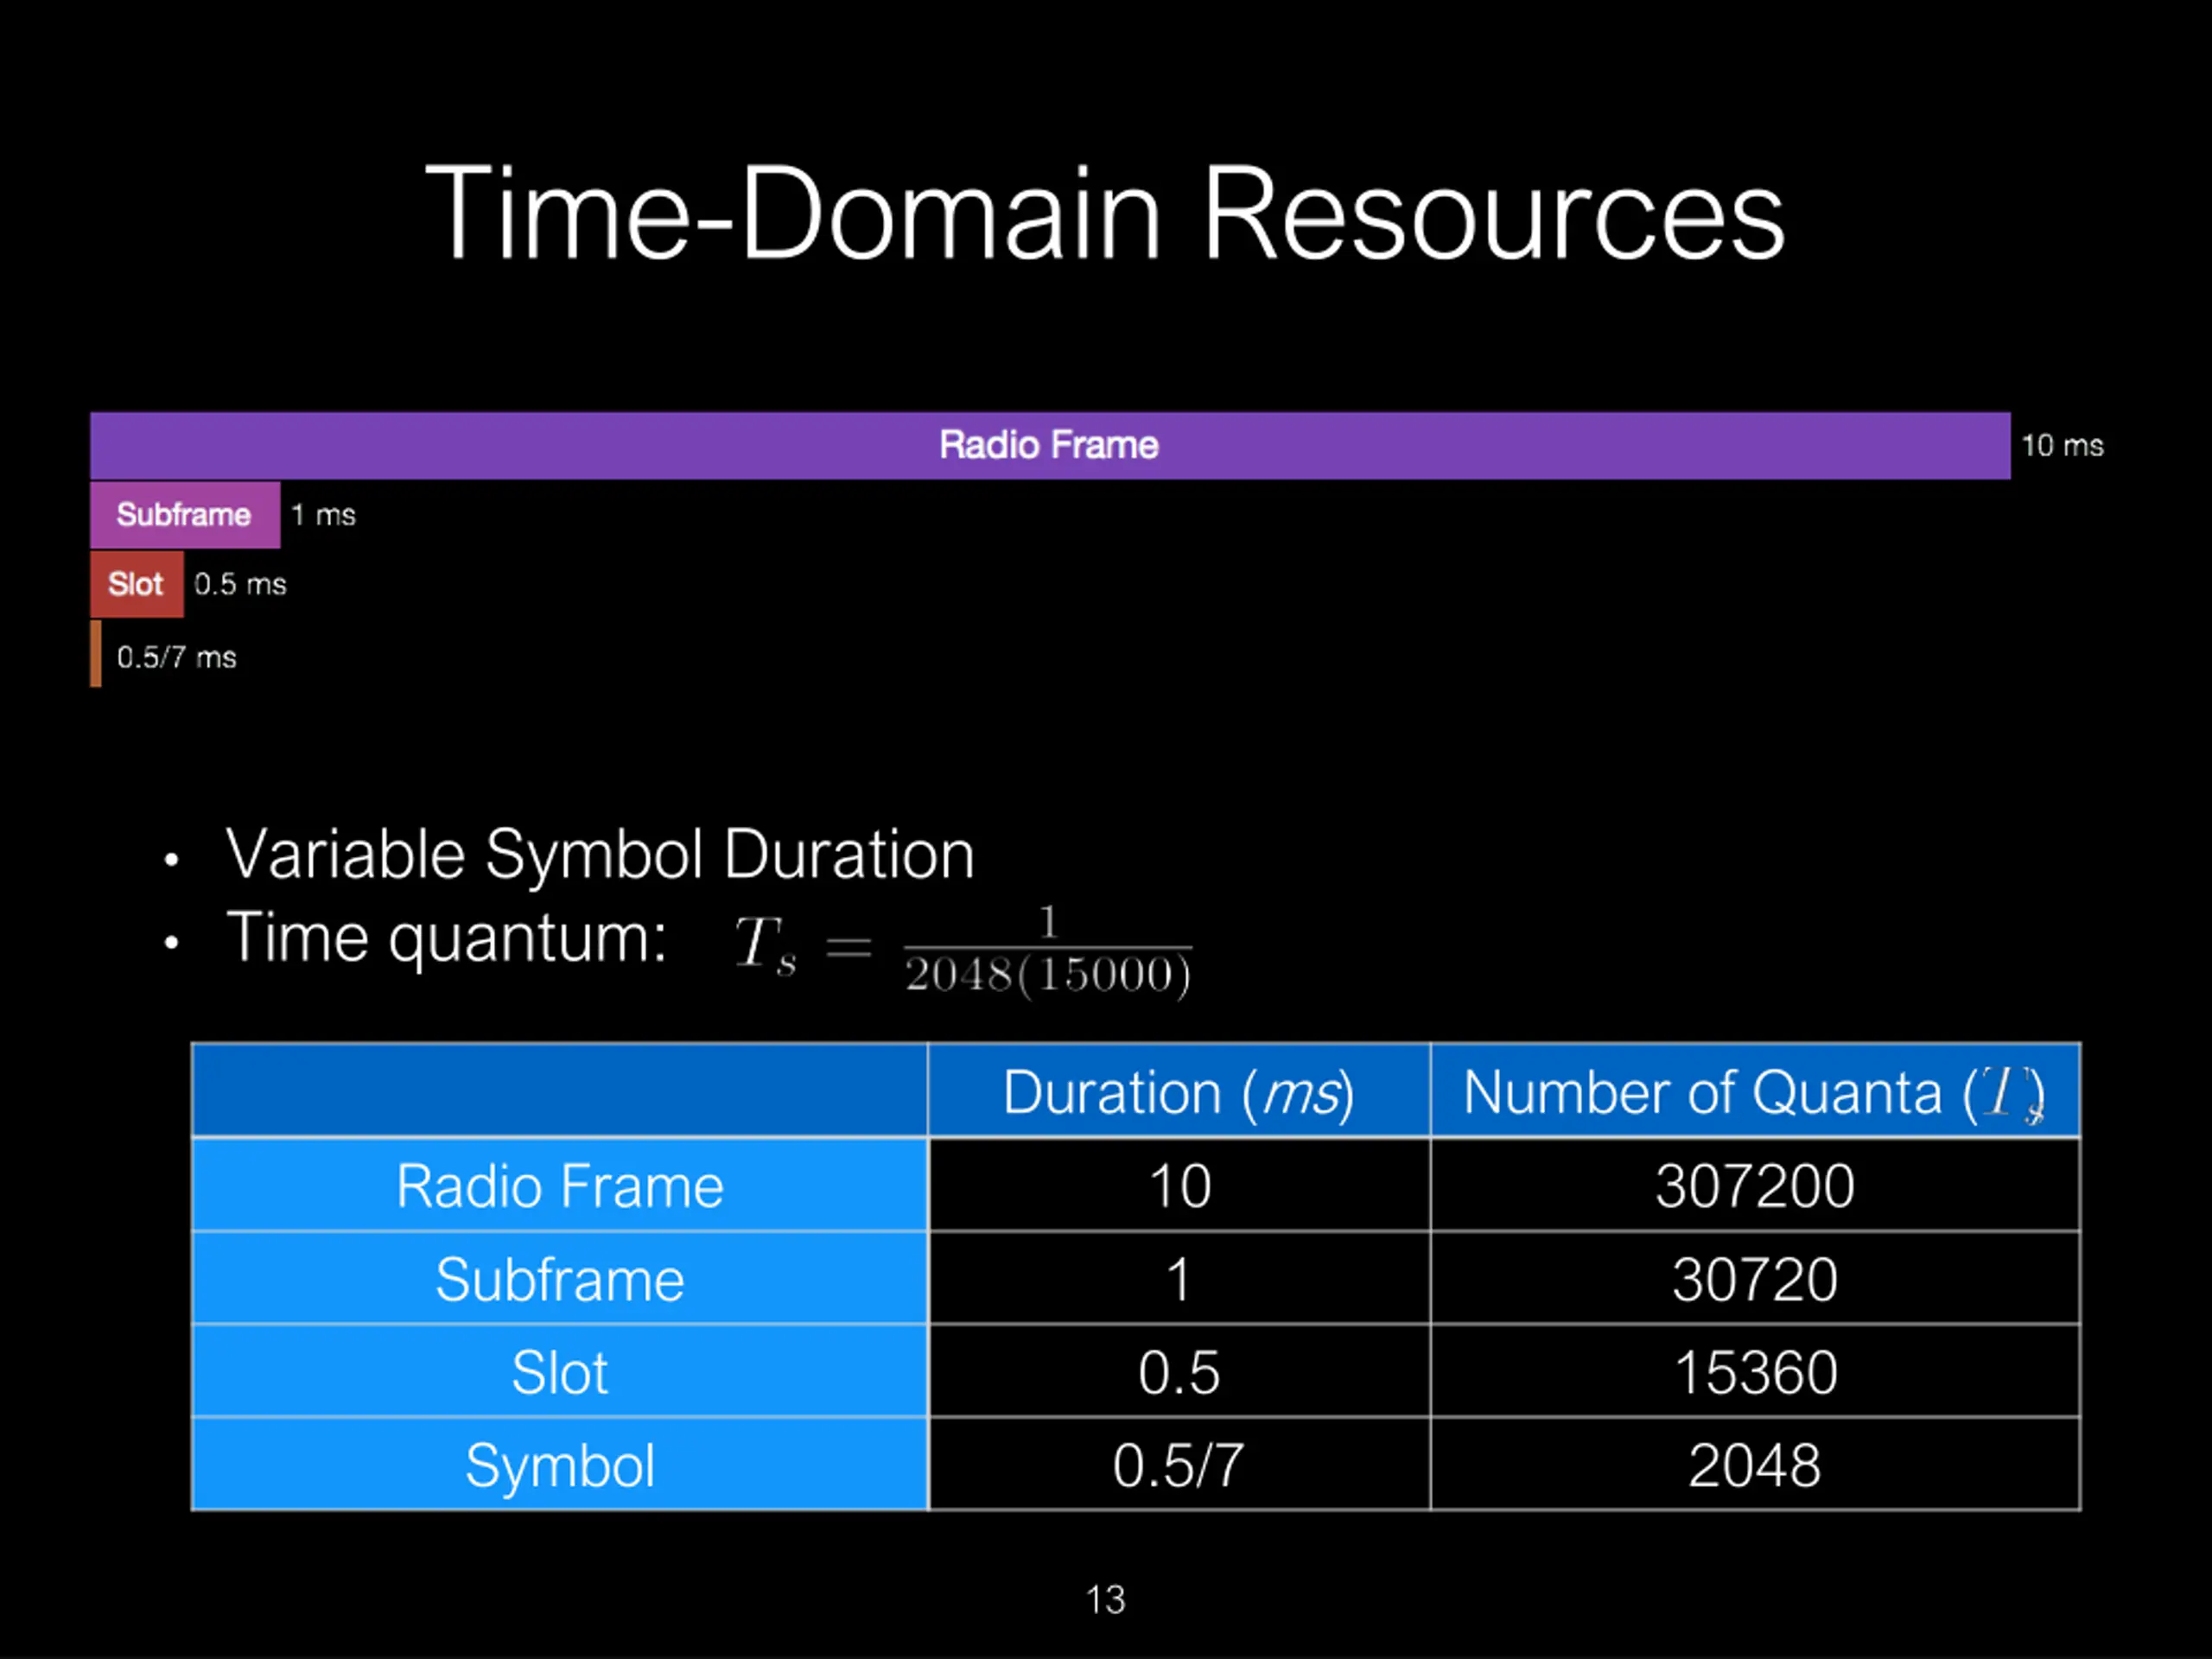The width and height of the screenshot is (2212, 1659).
Task: Click the 'Time-Domain Resources' slide title
Action: point(1105,212)
